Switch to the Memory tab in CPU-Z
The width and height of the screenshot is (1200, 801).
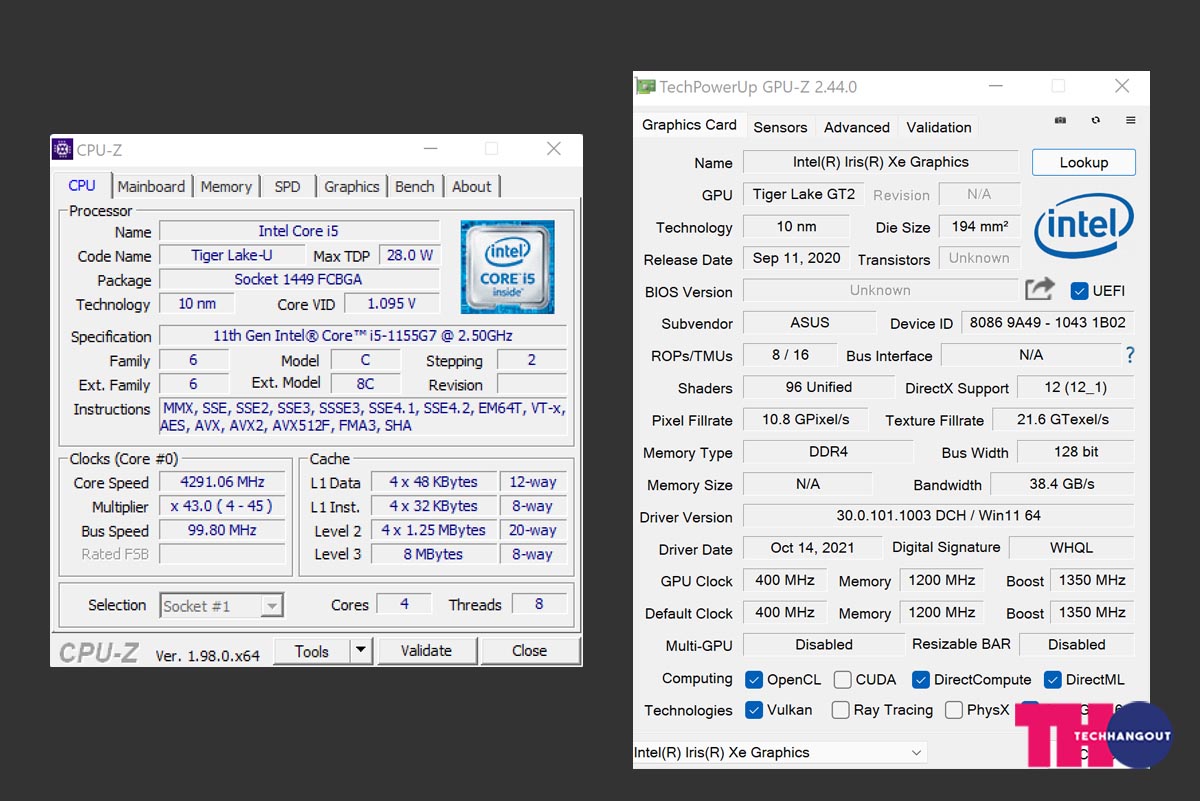point(226,187)
